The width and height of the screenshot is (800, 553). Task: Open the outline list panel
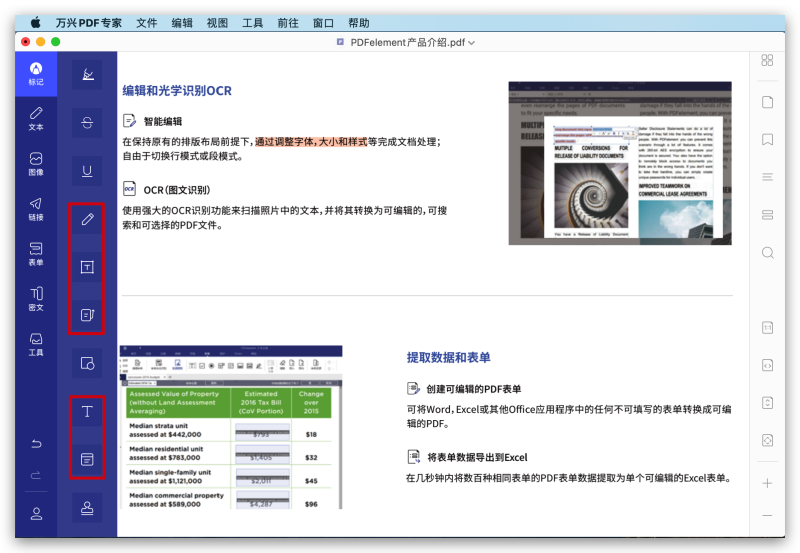pos(767,177)
